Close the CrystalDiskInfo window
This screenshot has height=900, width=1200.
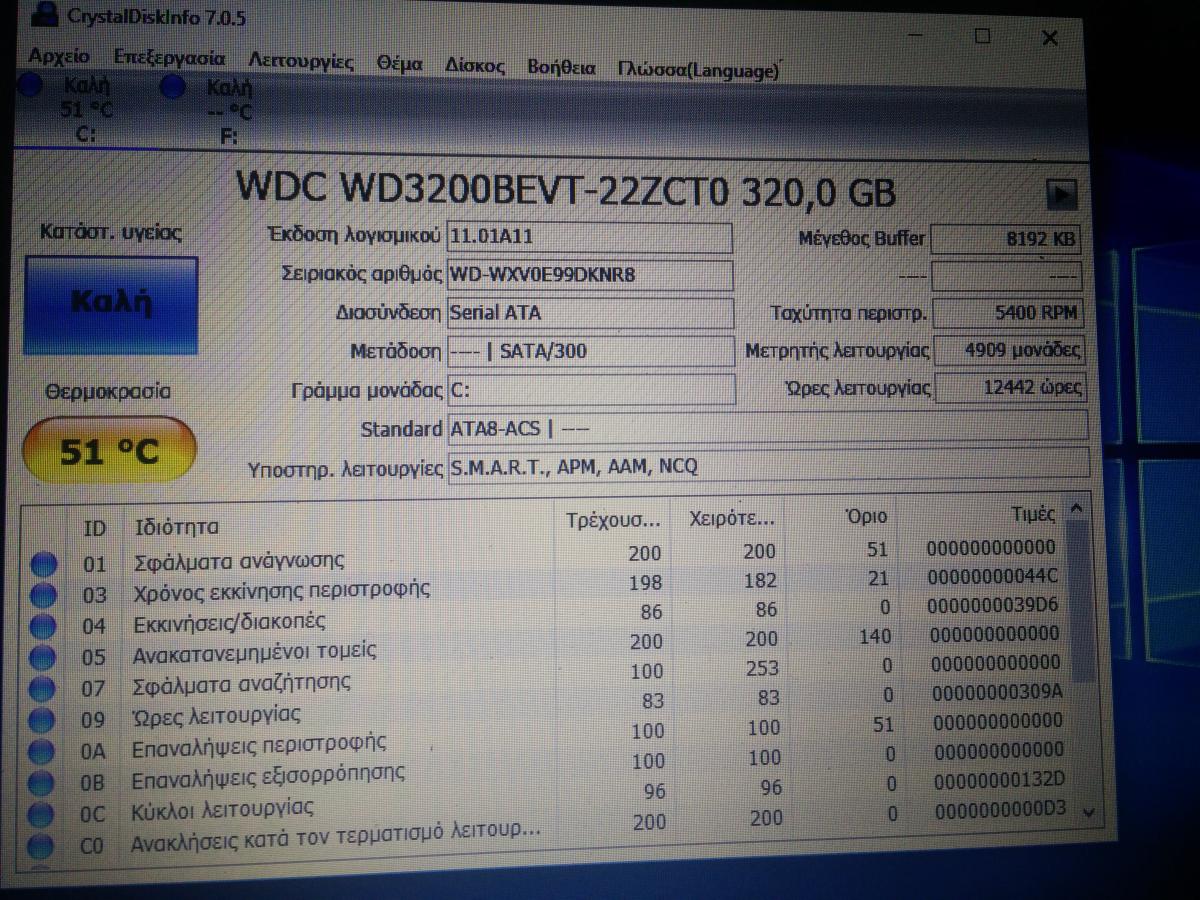(x=1050, y=38)
